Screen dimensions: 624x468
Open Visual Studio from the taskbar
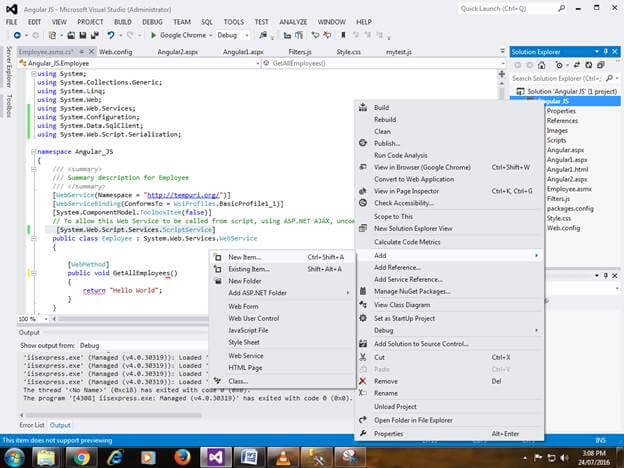click(218, 455)
